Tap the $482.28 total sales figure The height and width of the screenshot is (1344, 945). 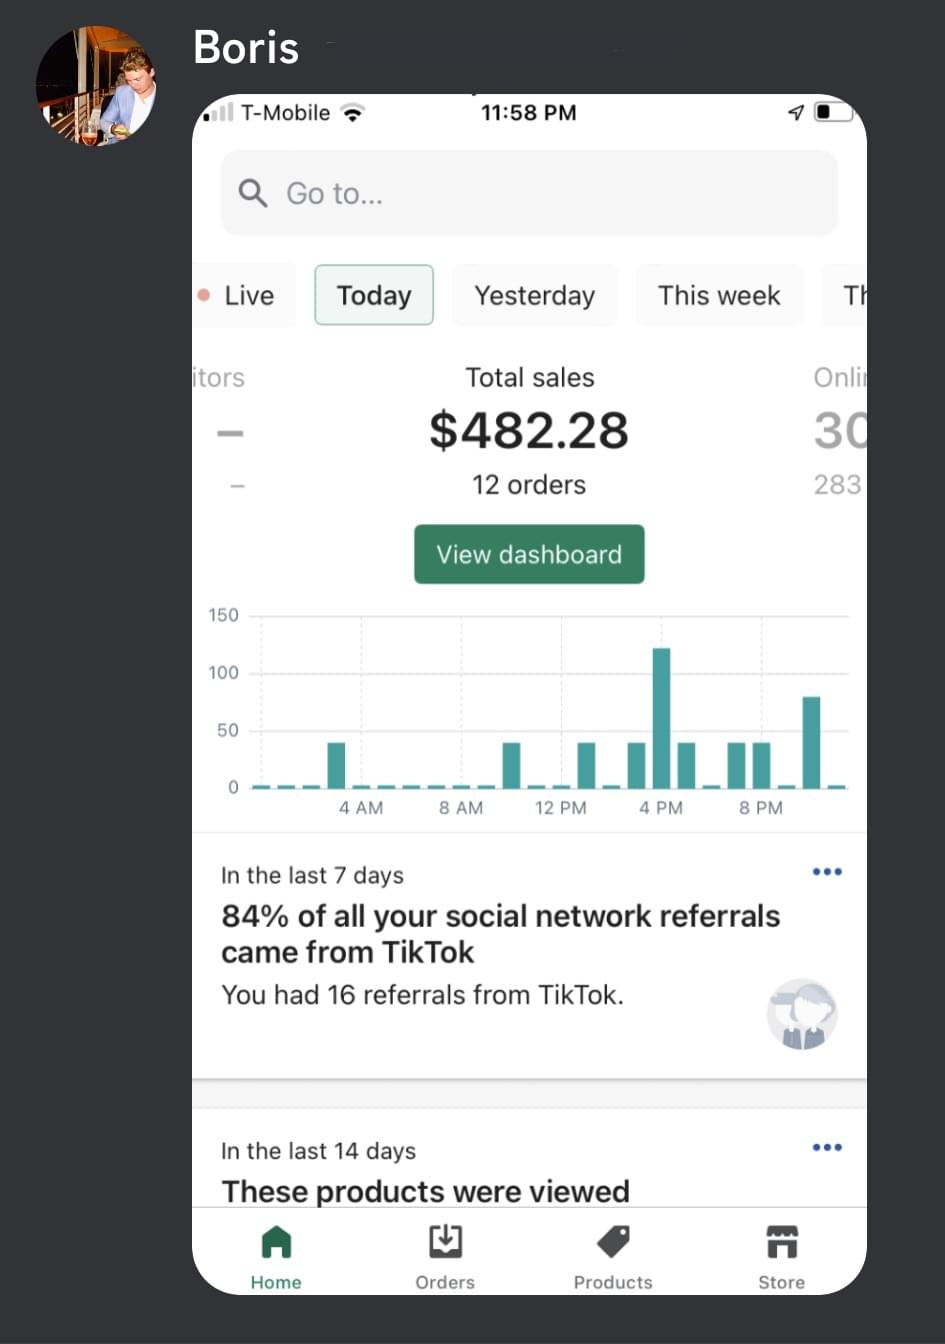click(x=529, y=430)
